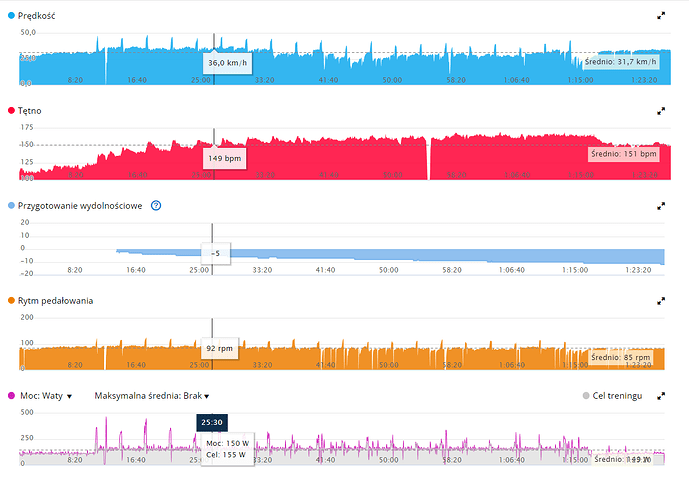Screen dimensions: 689x484
Task: Click the light-blue Przygotowanie wydolnościowe dot
Action: tap(11, 205)
